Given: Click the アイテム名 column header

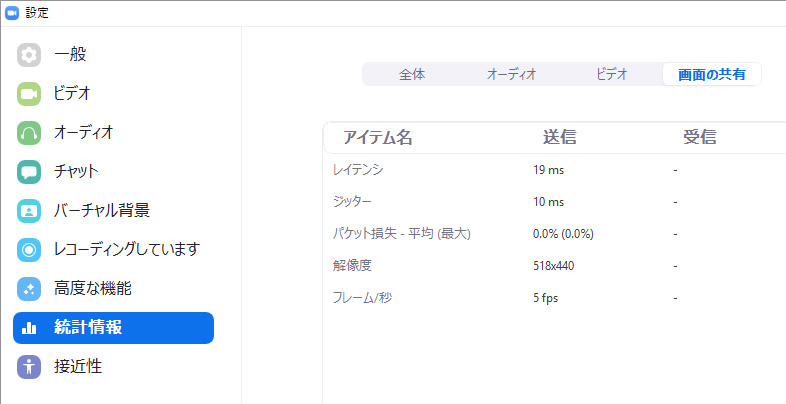Looking at the screenshot, I should click(377, 138).
